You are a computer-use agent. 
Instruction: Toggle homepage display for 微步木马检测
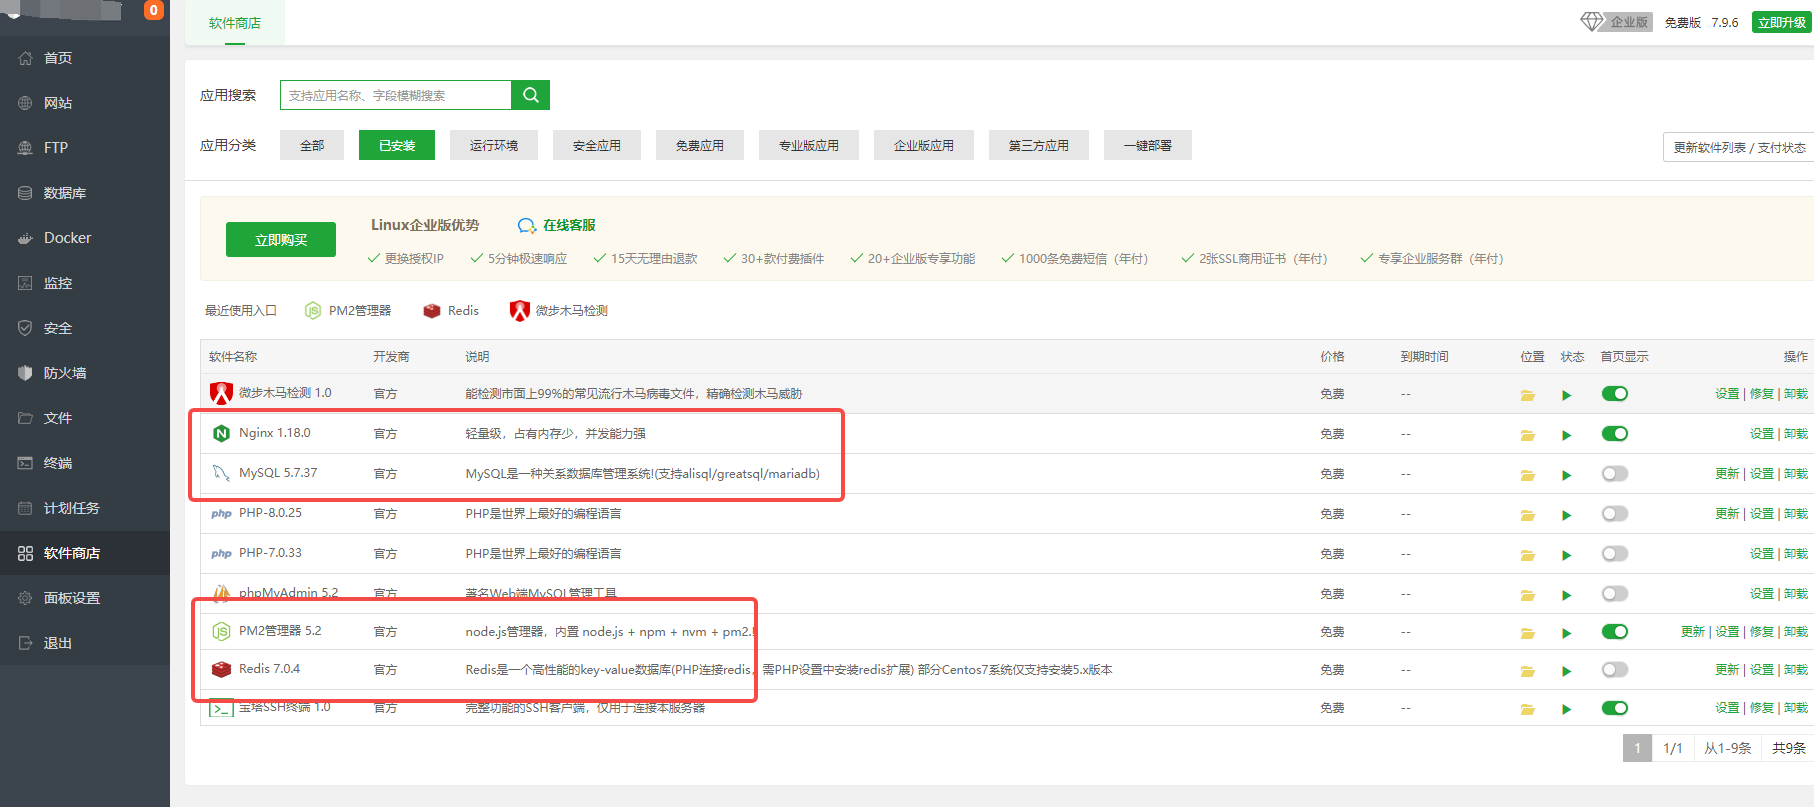pos(1615,394)
